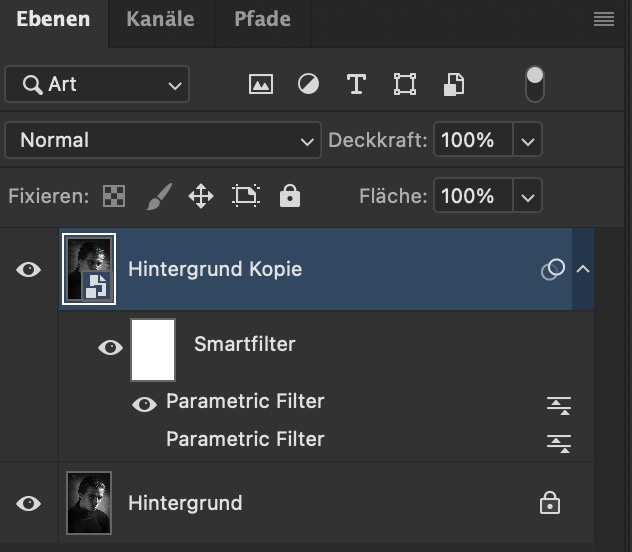Lock layer position move icon
Screen dimensions: 632x552
point(201,197)
